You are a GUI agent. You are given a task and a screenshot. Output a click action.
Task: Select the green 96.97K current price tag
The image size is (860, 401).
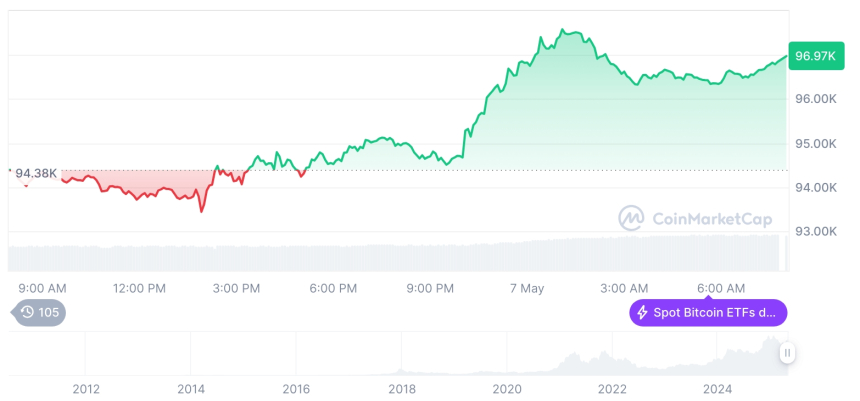(815, 55)
